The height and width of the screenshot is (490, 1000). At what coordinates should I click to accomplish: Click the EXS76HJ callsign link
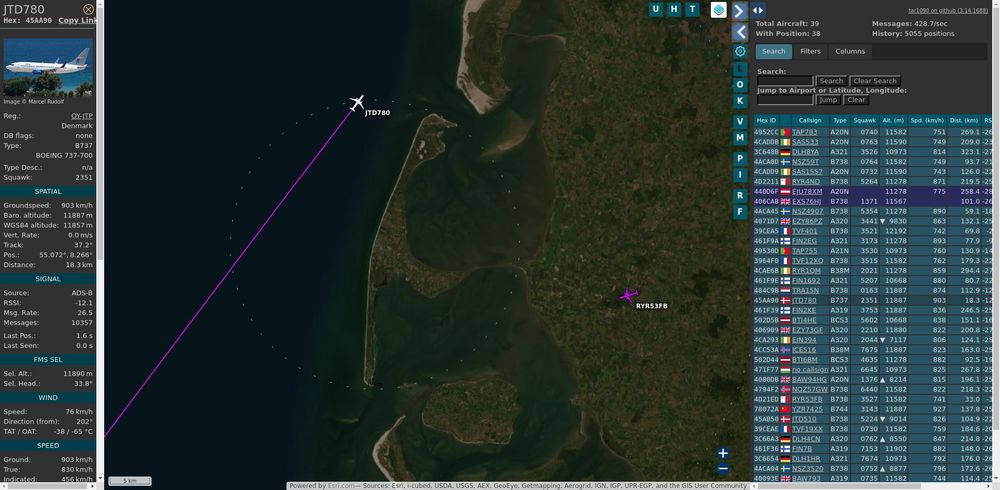tap(807, 202)
